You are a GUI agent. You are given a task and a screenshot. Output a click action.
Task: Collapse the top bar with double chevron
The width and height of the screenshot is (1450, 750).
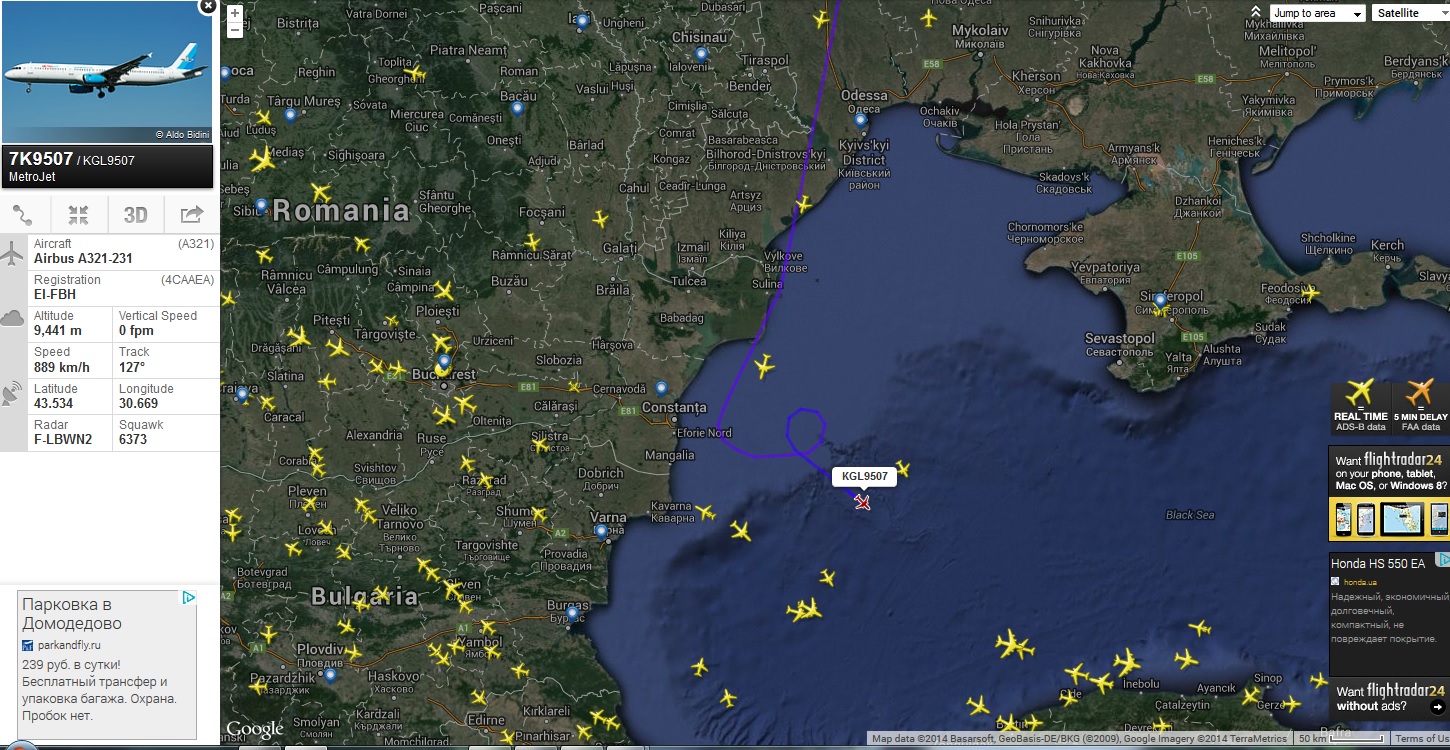(x=1256, y=12)
